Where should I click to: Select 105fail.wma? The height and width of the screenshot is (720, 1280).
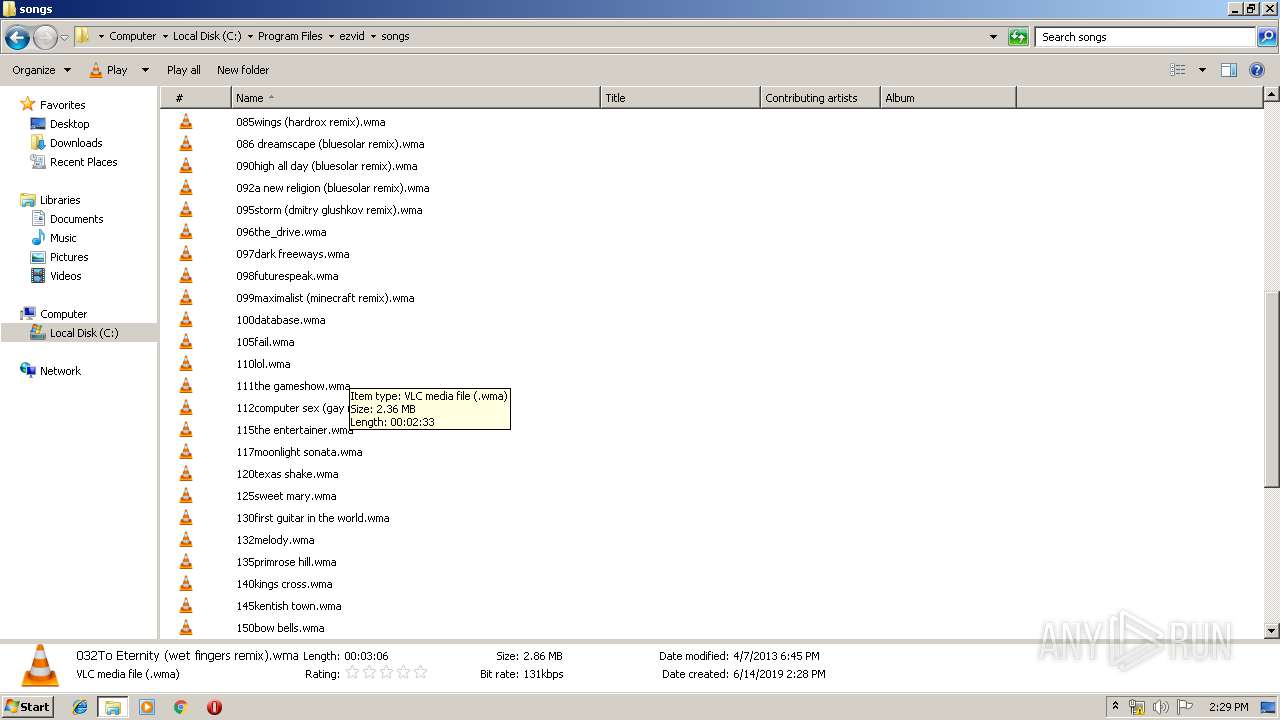click(x=265, y=342)
